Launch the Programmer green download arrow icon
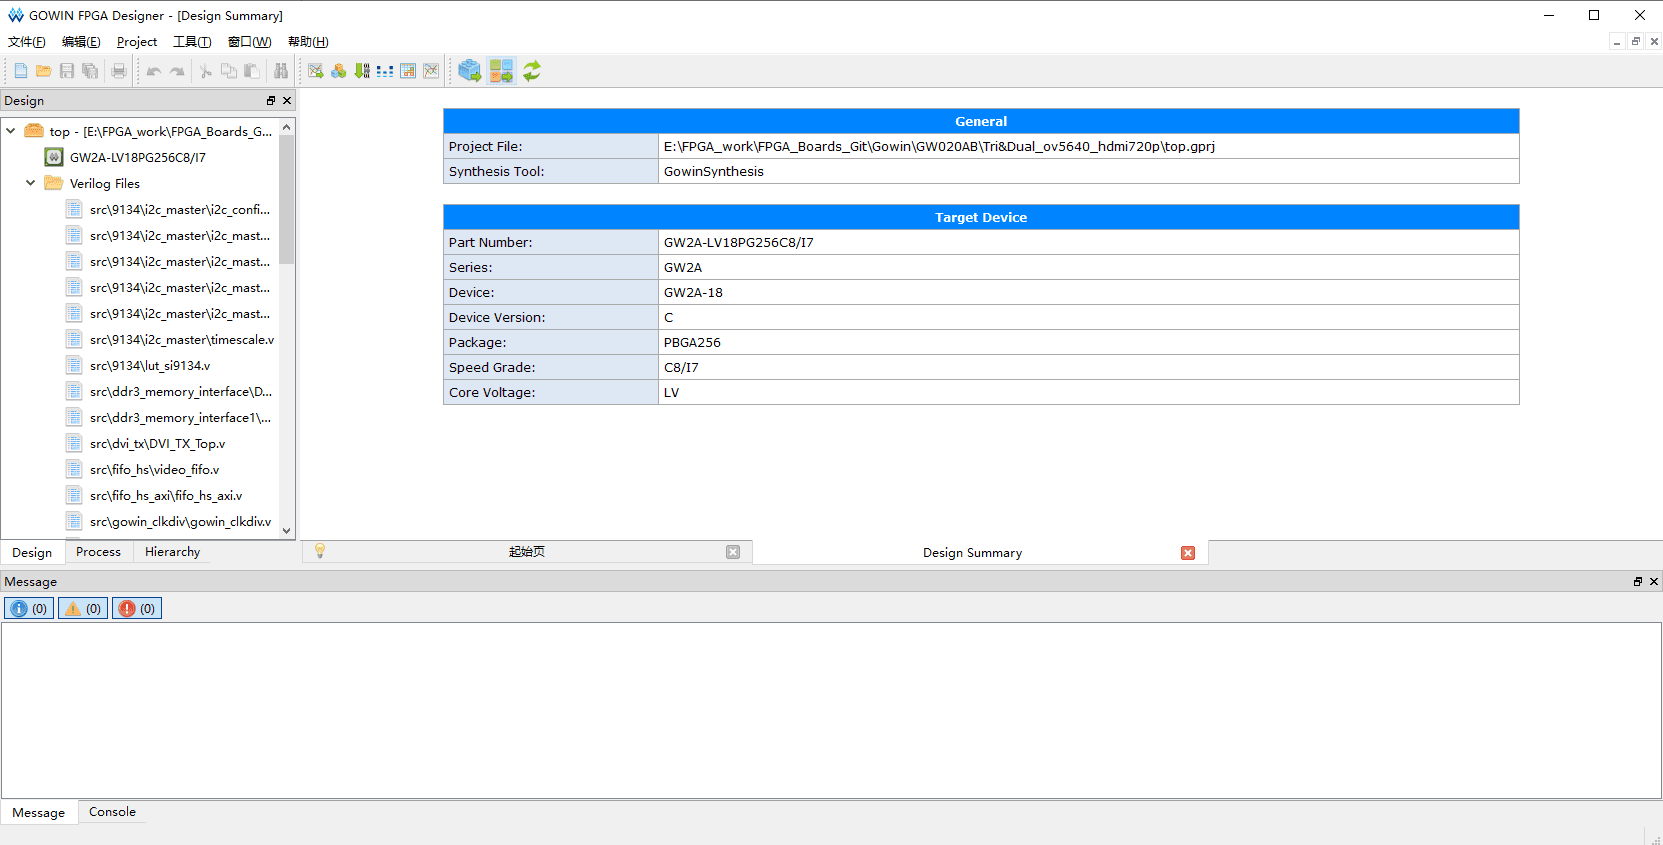 click(x=362, y=71)
